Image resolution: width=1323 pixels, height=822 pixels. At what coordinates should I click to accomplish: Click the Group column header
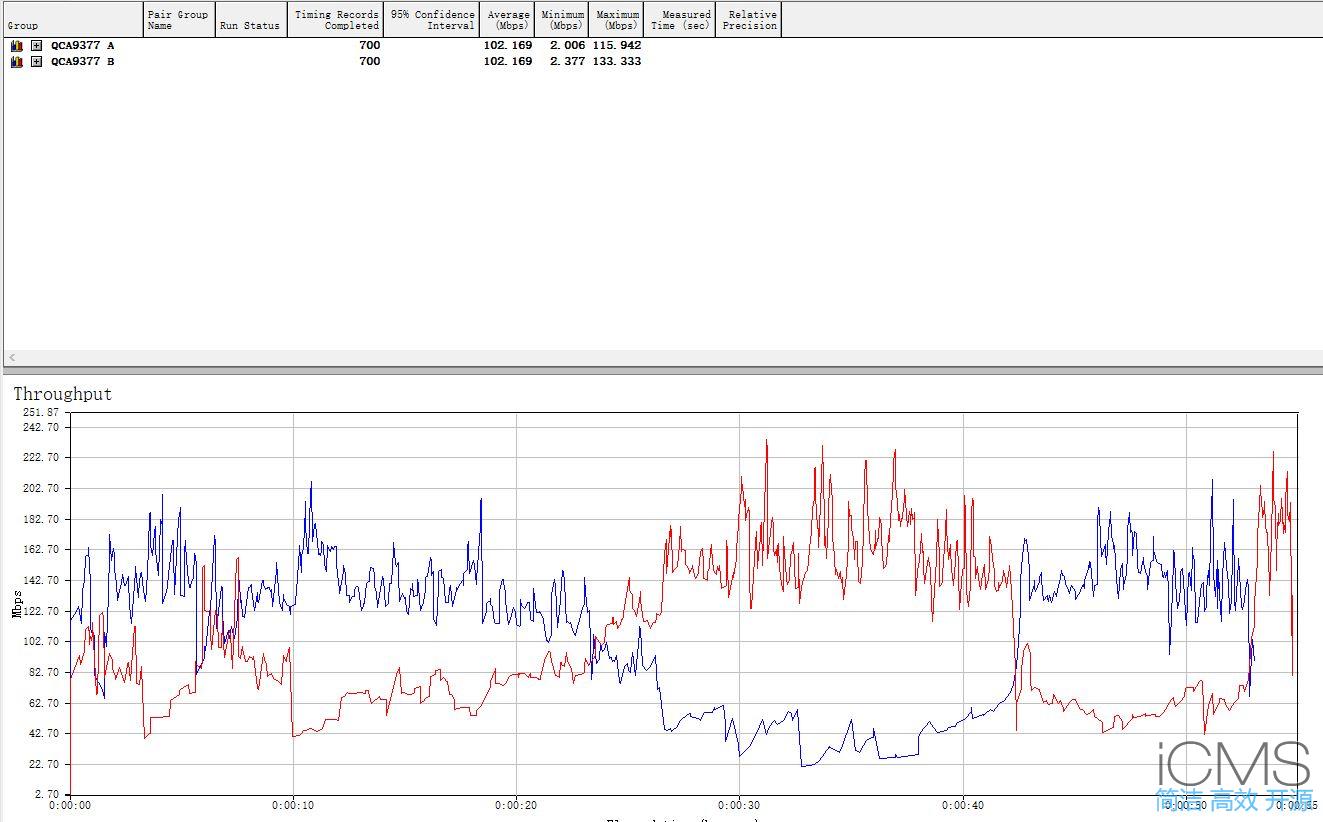click(x=72, y=20)
